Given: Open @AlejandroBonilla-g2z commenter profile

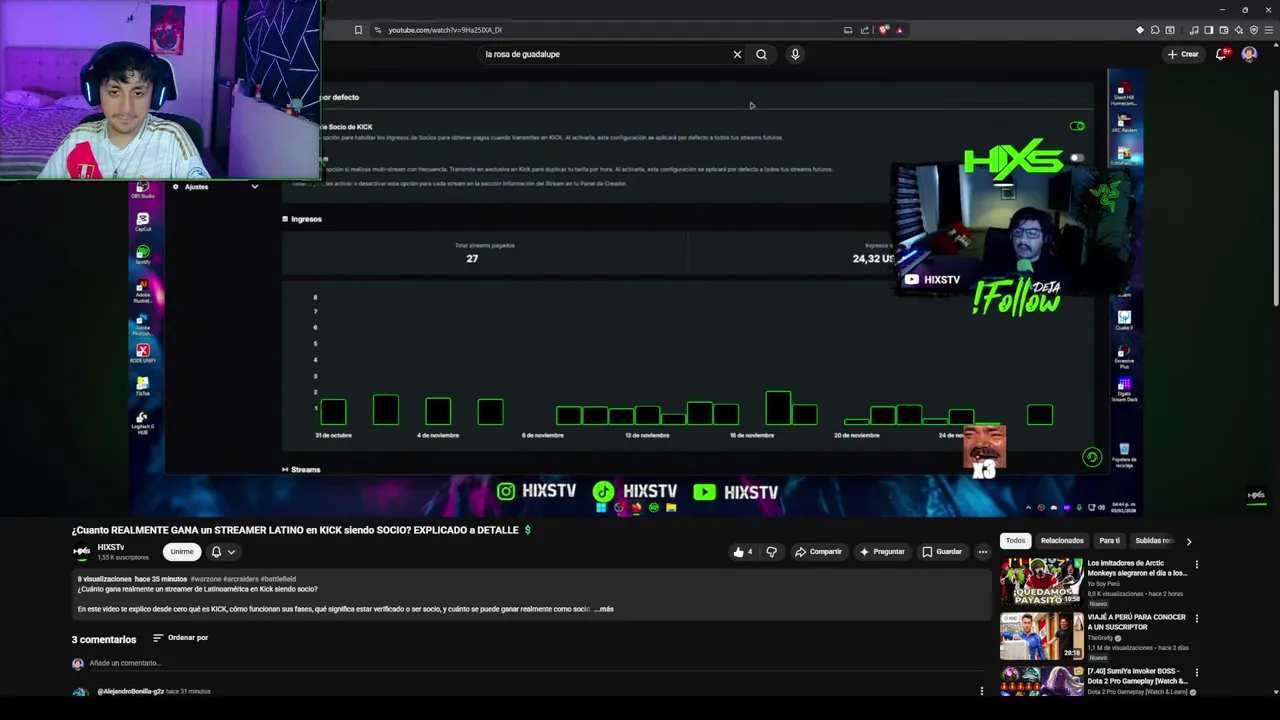Looking at the screenshot, I should click(x=131, y=691).
